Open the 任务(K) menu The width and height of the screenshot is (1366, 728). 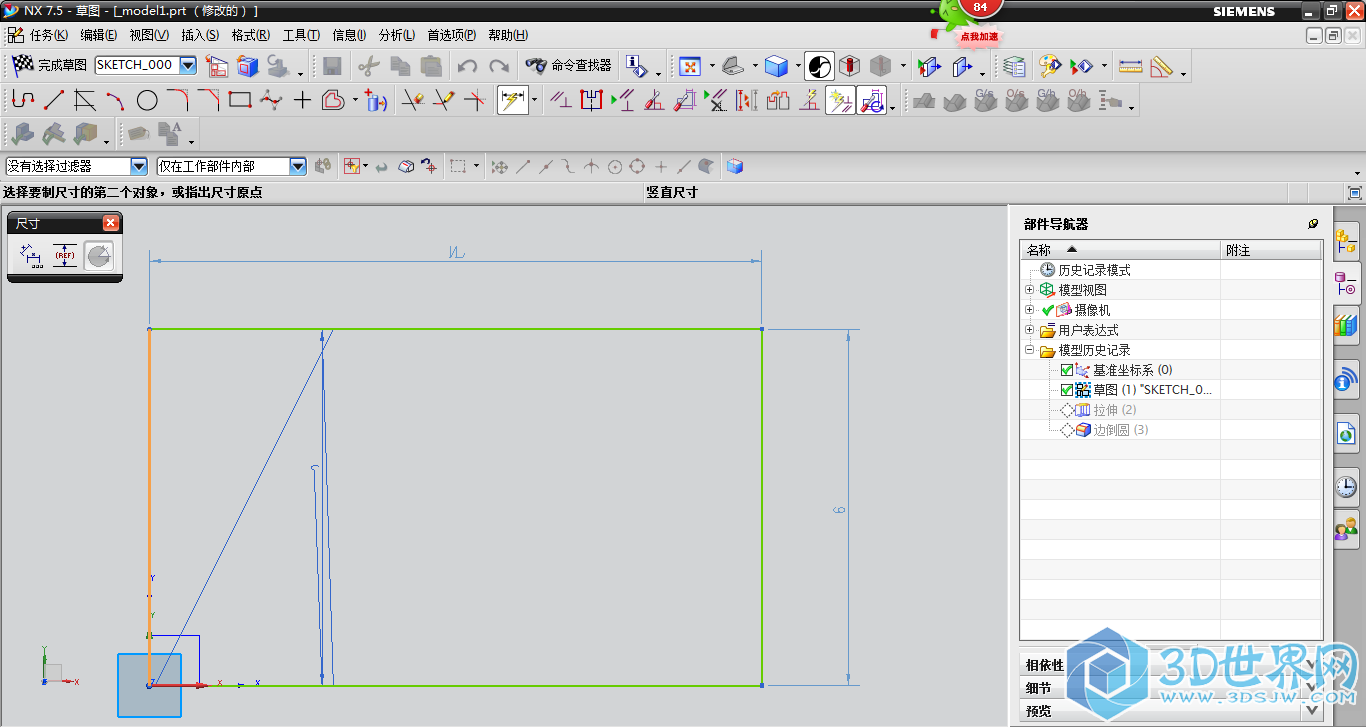(48, 35)
